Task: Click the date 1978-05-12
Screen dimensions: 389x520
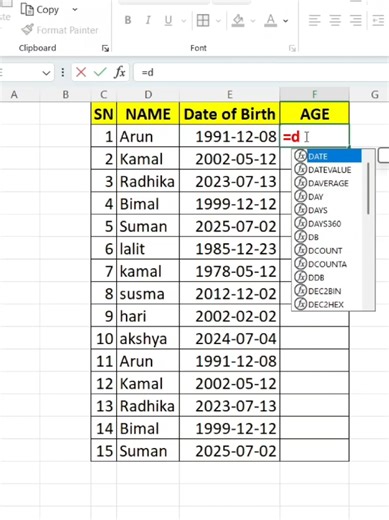Action: click(230, 271)
